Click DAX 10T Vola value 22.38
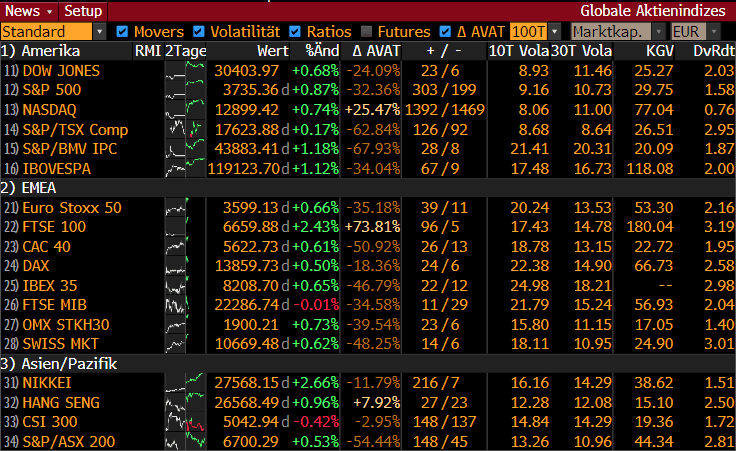The width and height of the screenshot is (736, 451). click(529, 266)
